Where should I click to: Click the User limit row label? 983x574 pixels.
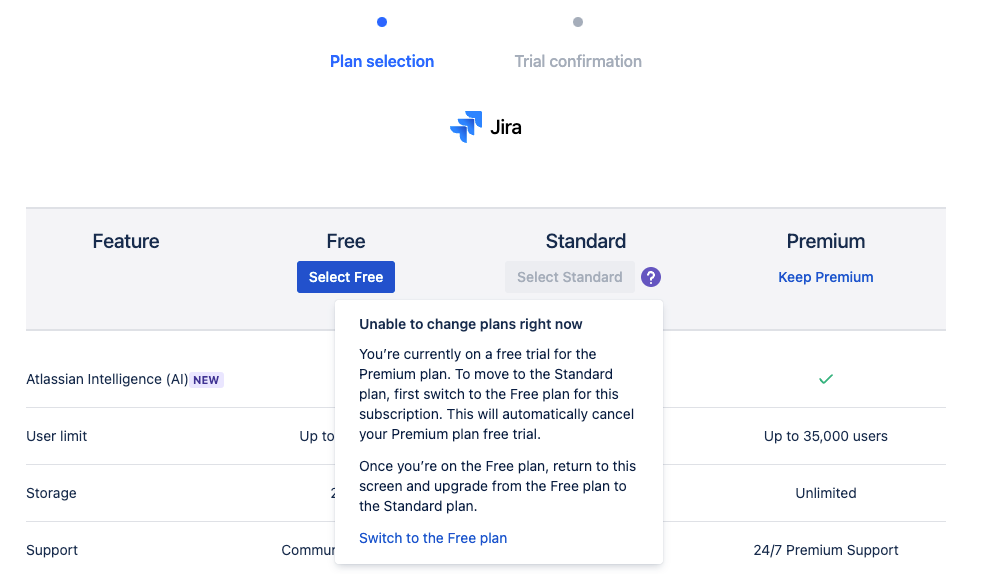[x=56, y=436]
